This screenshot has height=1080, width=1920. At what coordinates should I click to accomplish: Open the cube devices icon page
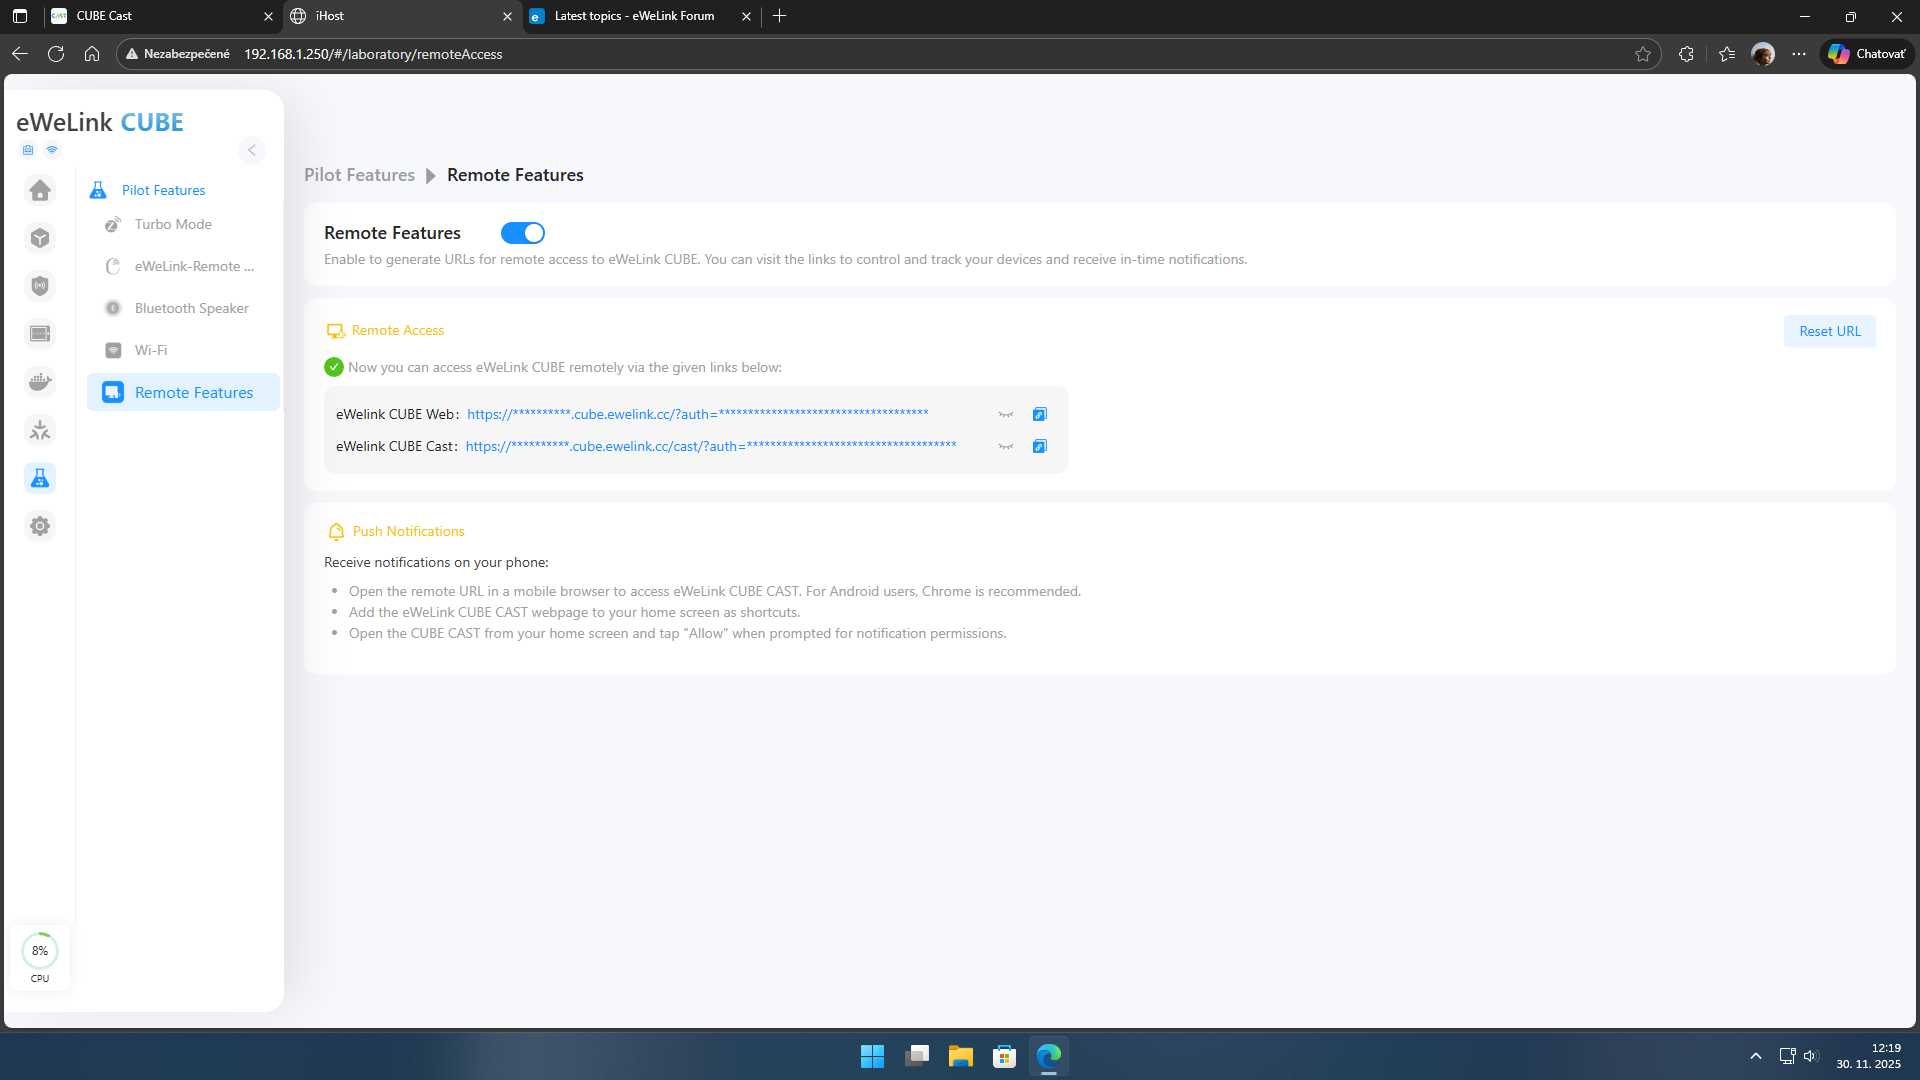(40, 238)
